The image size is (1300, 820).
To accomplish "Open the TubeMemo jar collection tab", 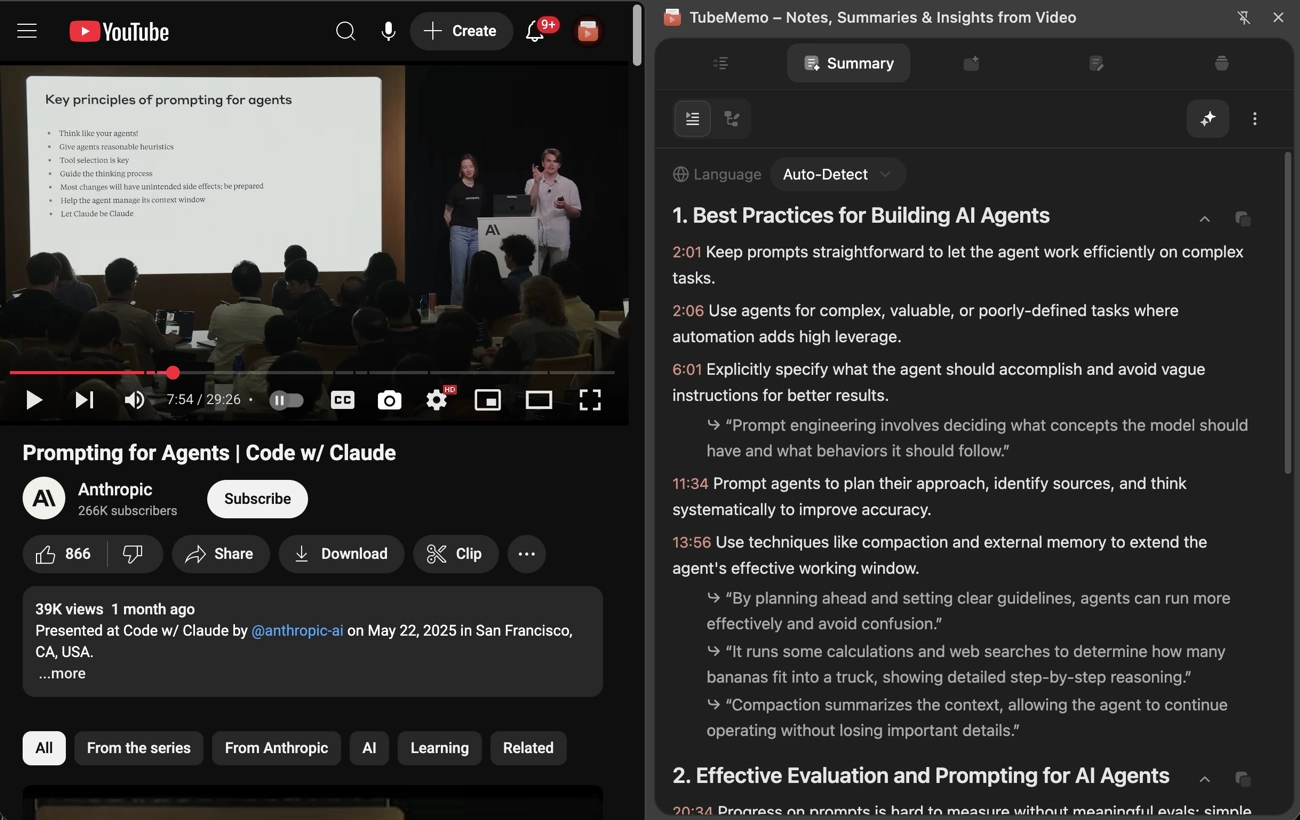I will [x=1221, y=63].
